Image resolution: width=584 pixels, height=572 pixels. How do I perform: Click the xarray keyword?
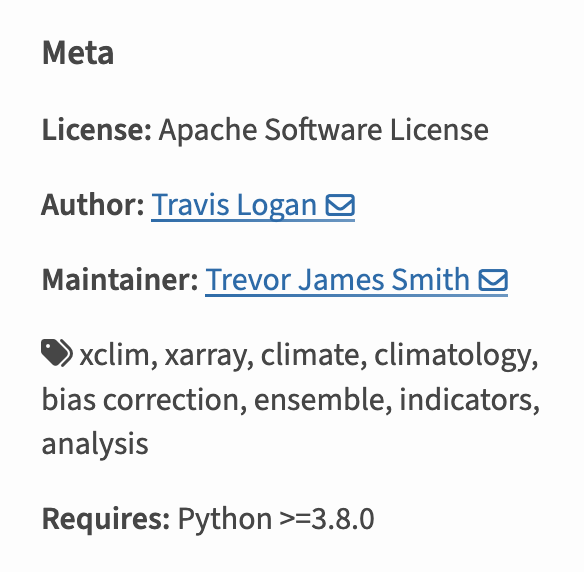(x=205, y=356)
